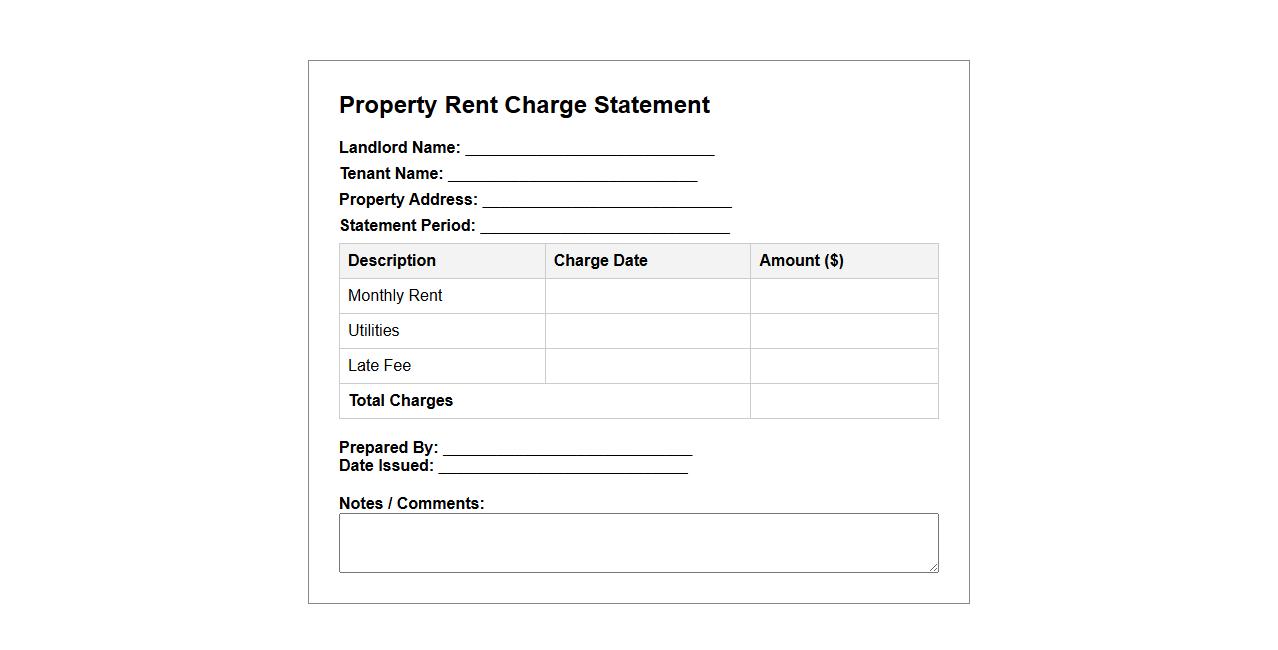This screenshot has width=1278, height=650.
Task: Click the Charge Date column header
Action: pos(600,261)
